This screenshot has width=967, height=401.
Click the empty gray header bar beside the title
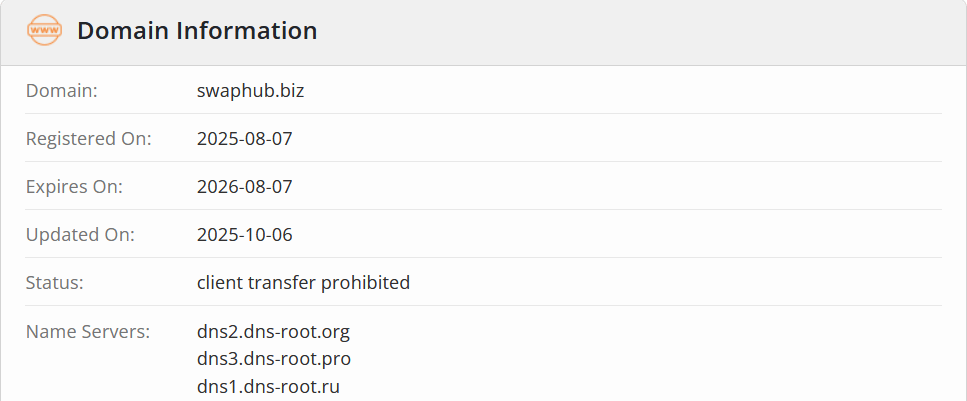click(x=640, y=31)
